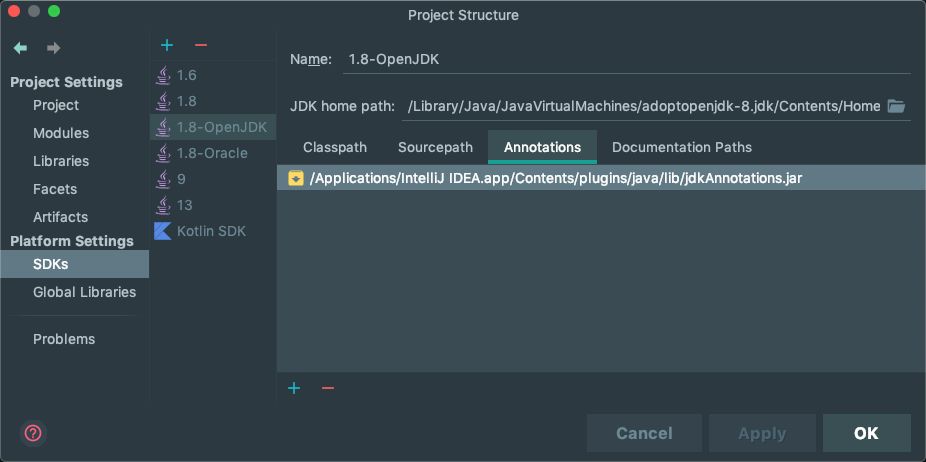926x462 pixels.
Task: Select the 9 SDK
Action: pos(213,179)
